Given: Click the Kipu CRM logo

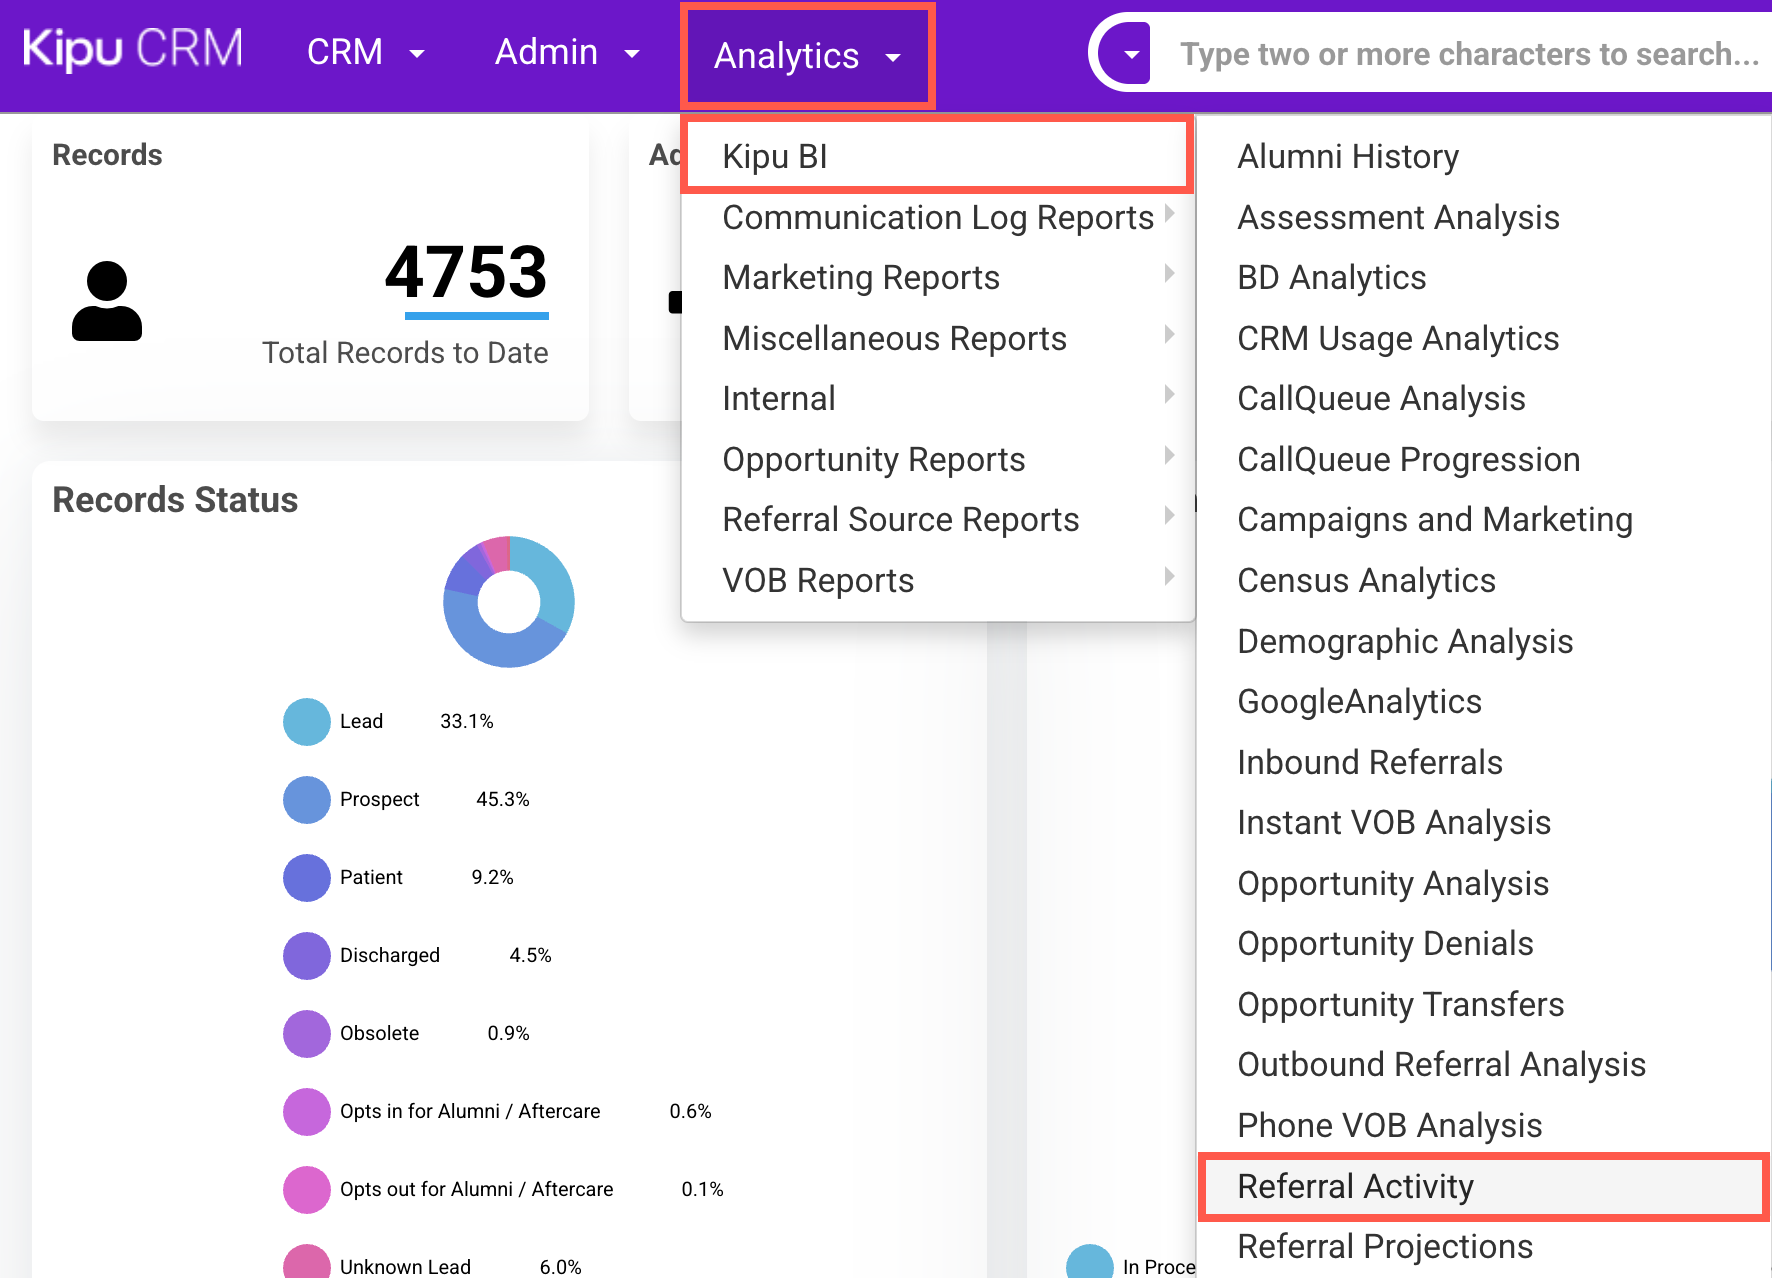Looking at the screenshot, I should click(132, 49).
